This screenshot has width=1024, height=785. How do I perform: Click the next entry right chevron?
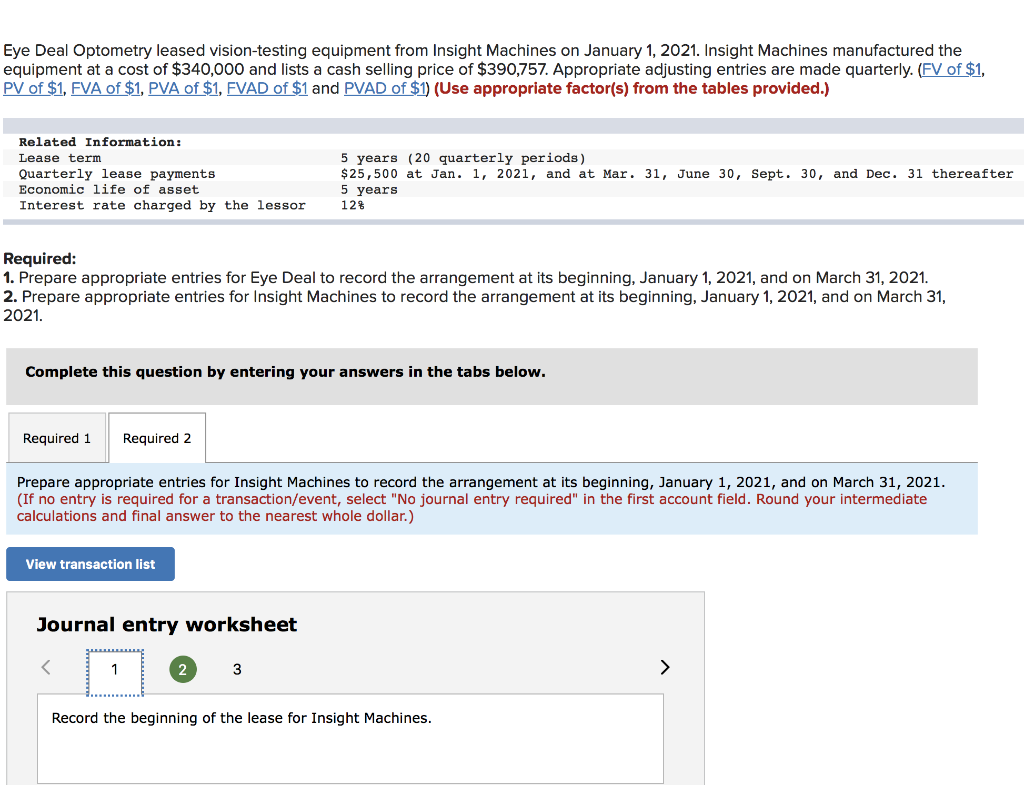point(665,667)
